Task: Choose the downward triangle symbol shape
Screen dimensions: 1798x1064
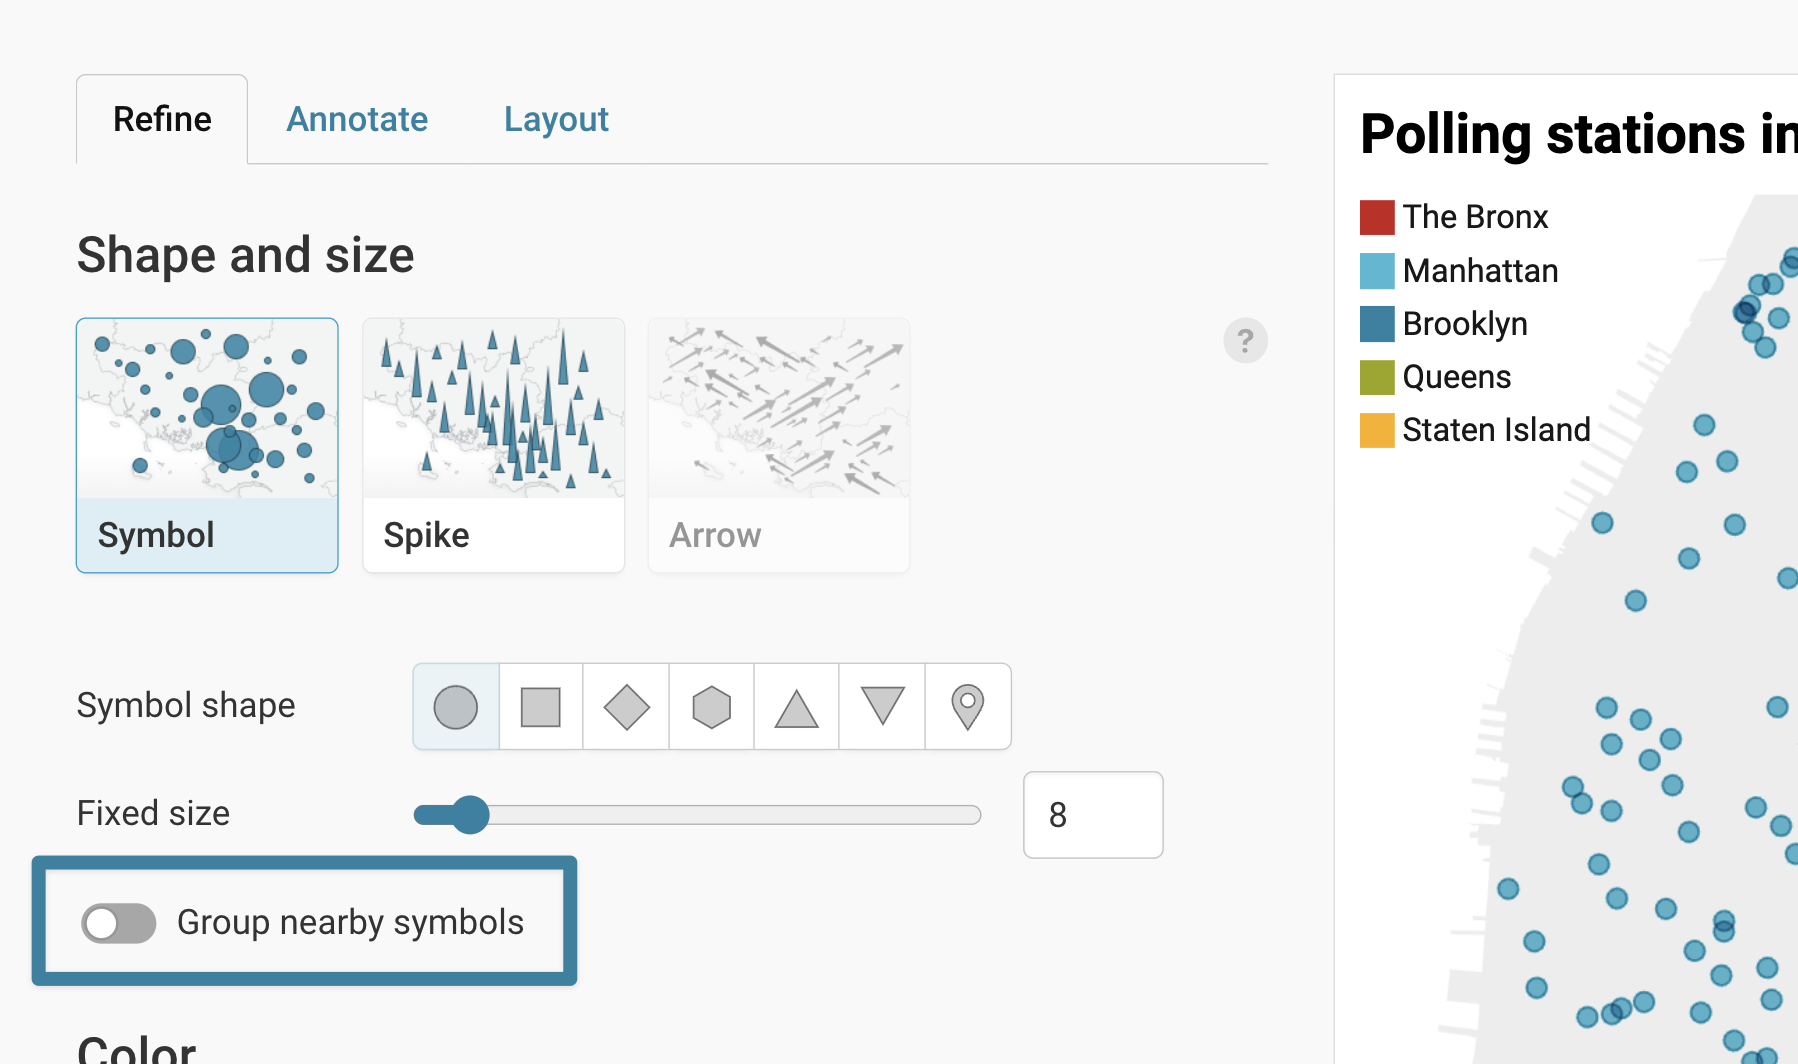Action: pyautogui.click(x=882, y=707)
